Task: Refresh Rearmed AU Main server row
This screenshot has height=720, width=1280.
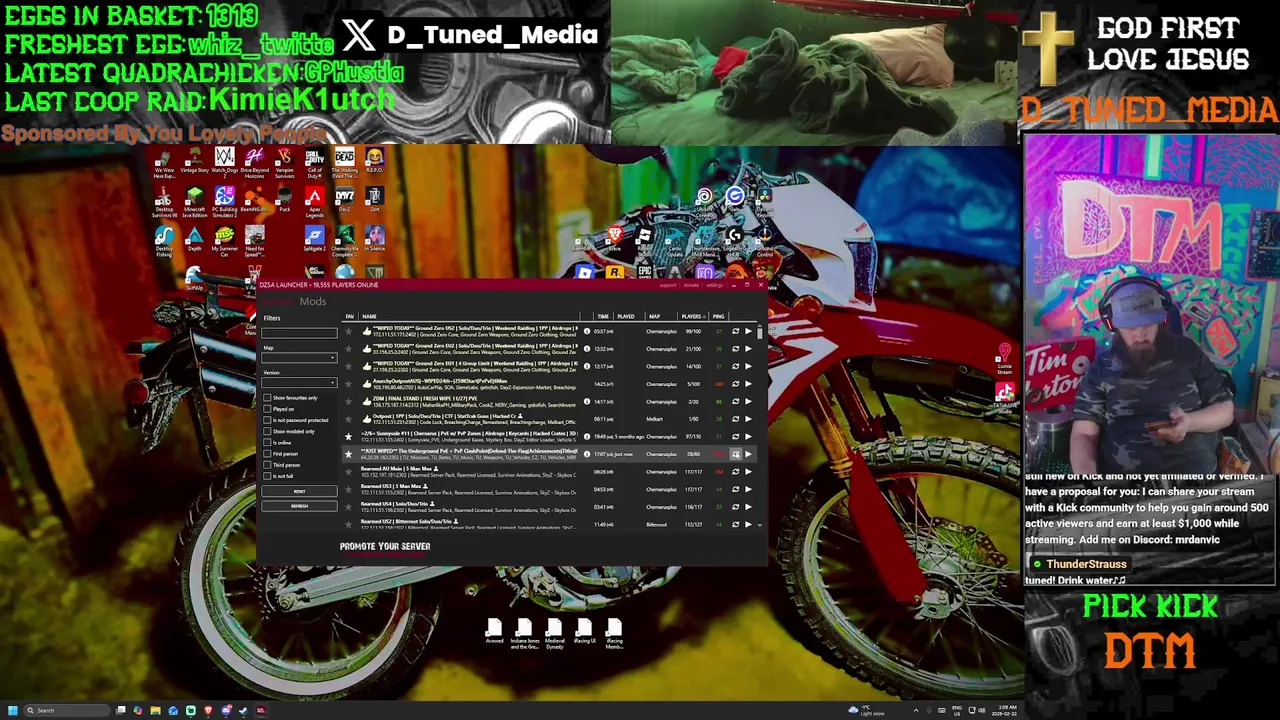Action: coord(735,472)
